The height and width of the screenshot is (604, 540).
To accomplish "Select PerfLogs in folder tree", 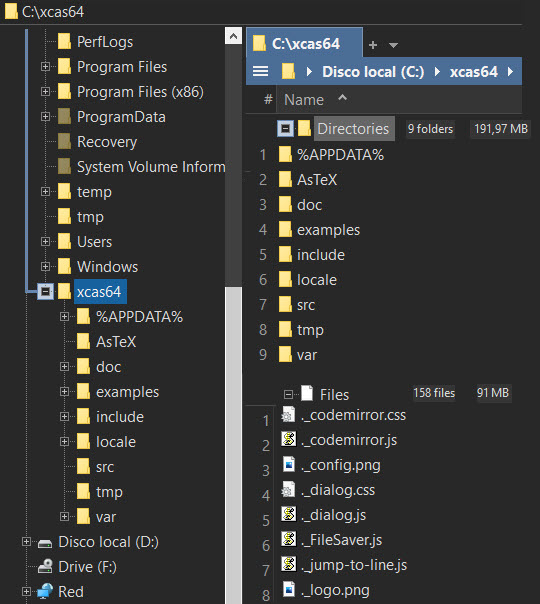I will point(105,42).
